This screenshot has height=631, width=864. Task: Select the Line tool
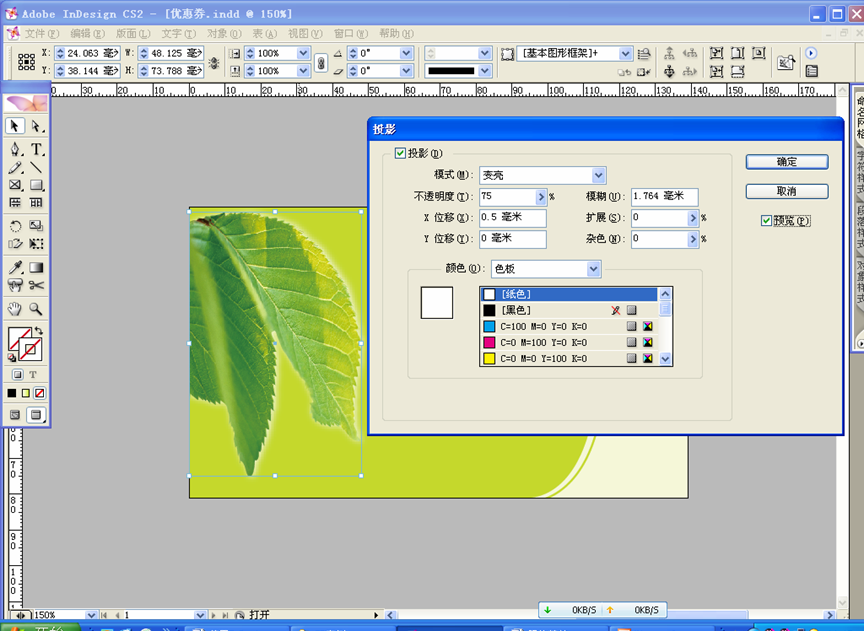tap(36, 167)
